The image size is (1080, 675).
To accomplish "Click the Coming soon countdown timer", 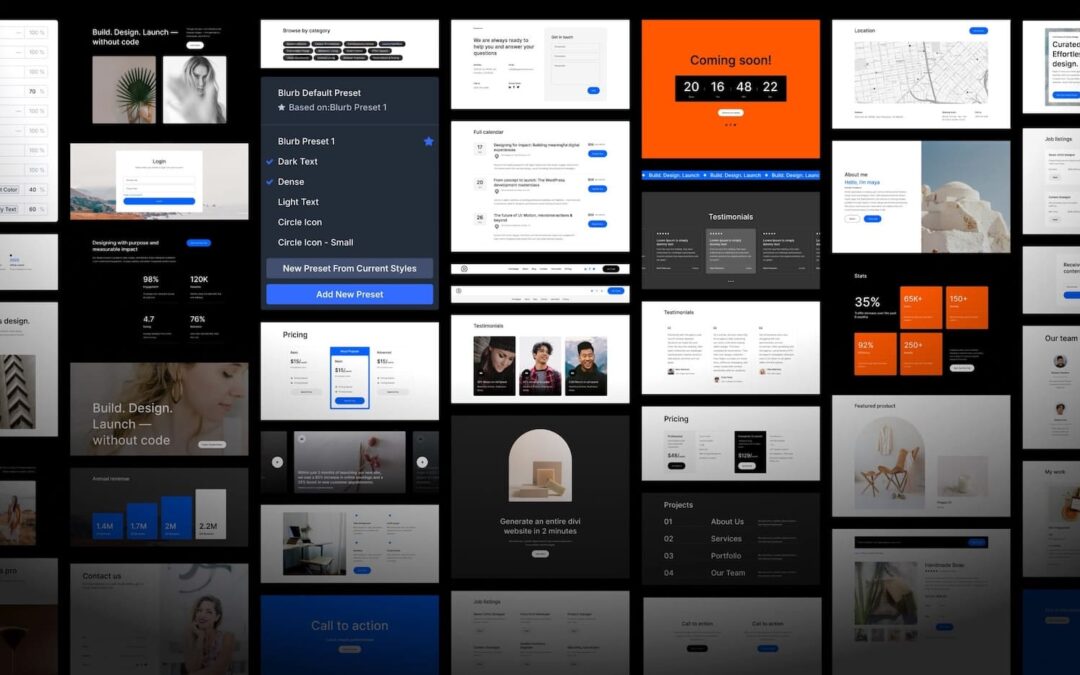I will pyautogui.click(x=730, y=88).
